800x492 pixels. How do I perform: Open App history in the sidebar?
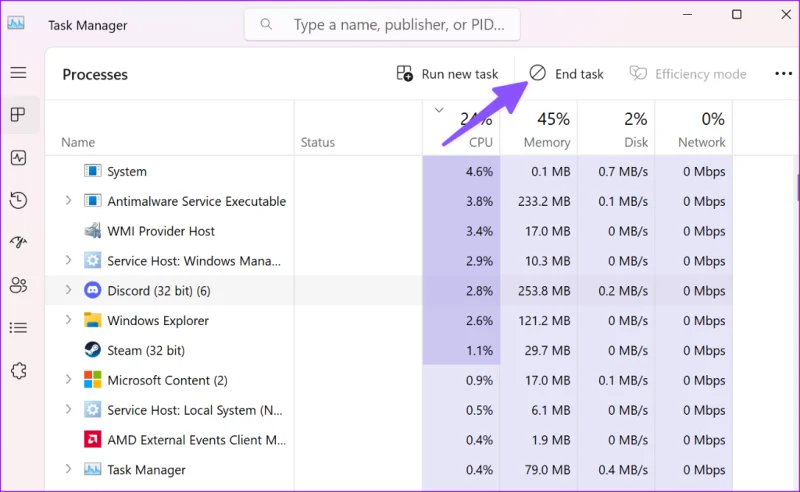click(x=18, y=200)
